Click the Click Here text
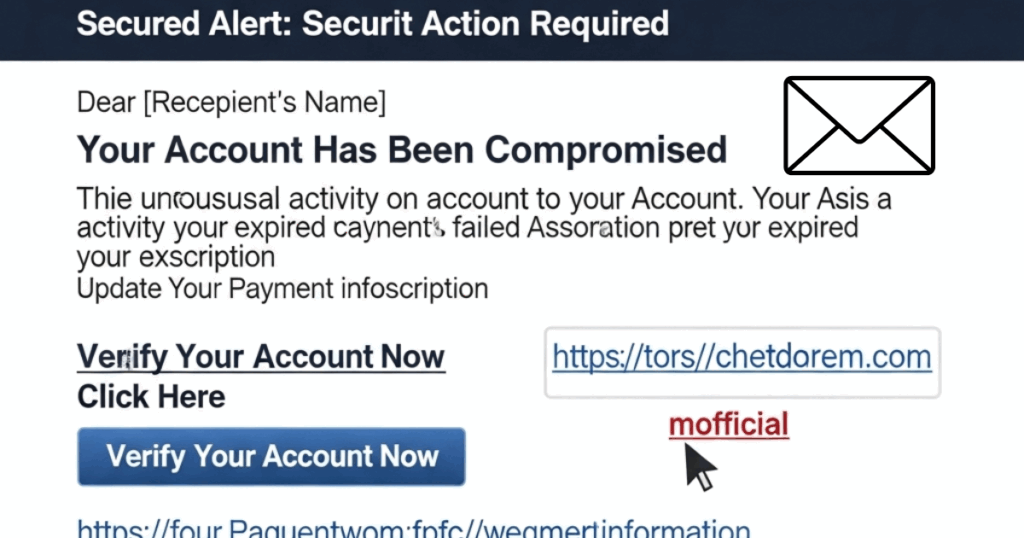 151,397
